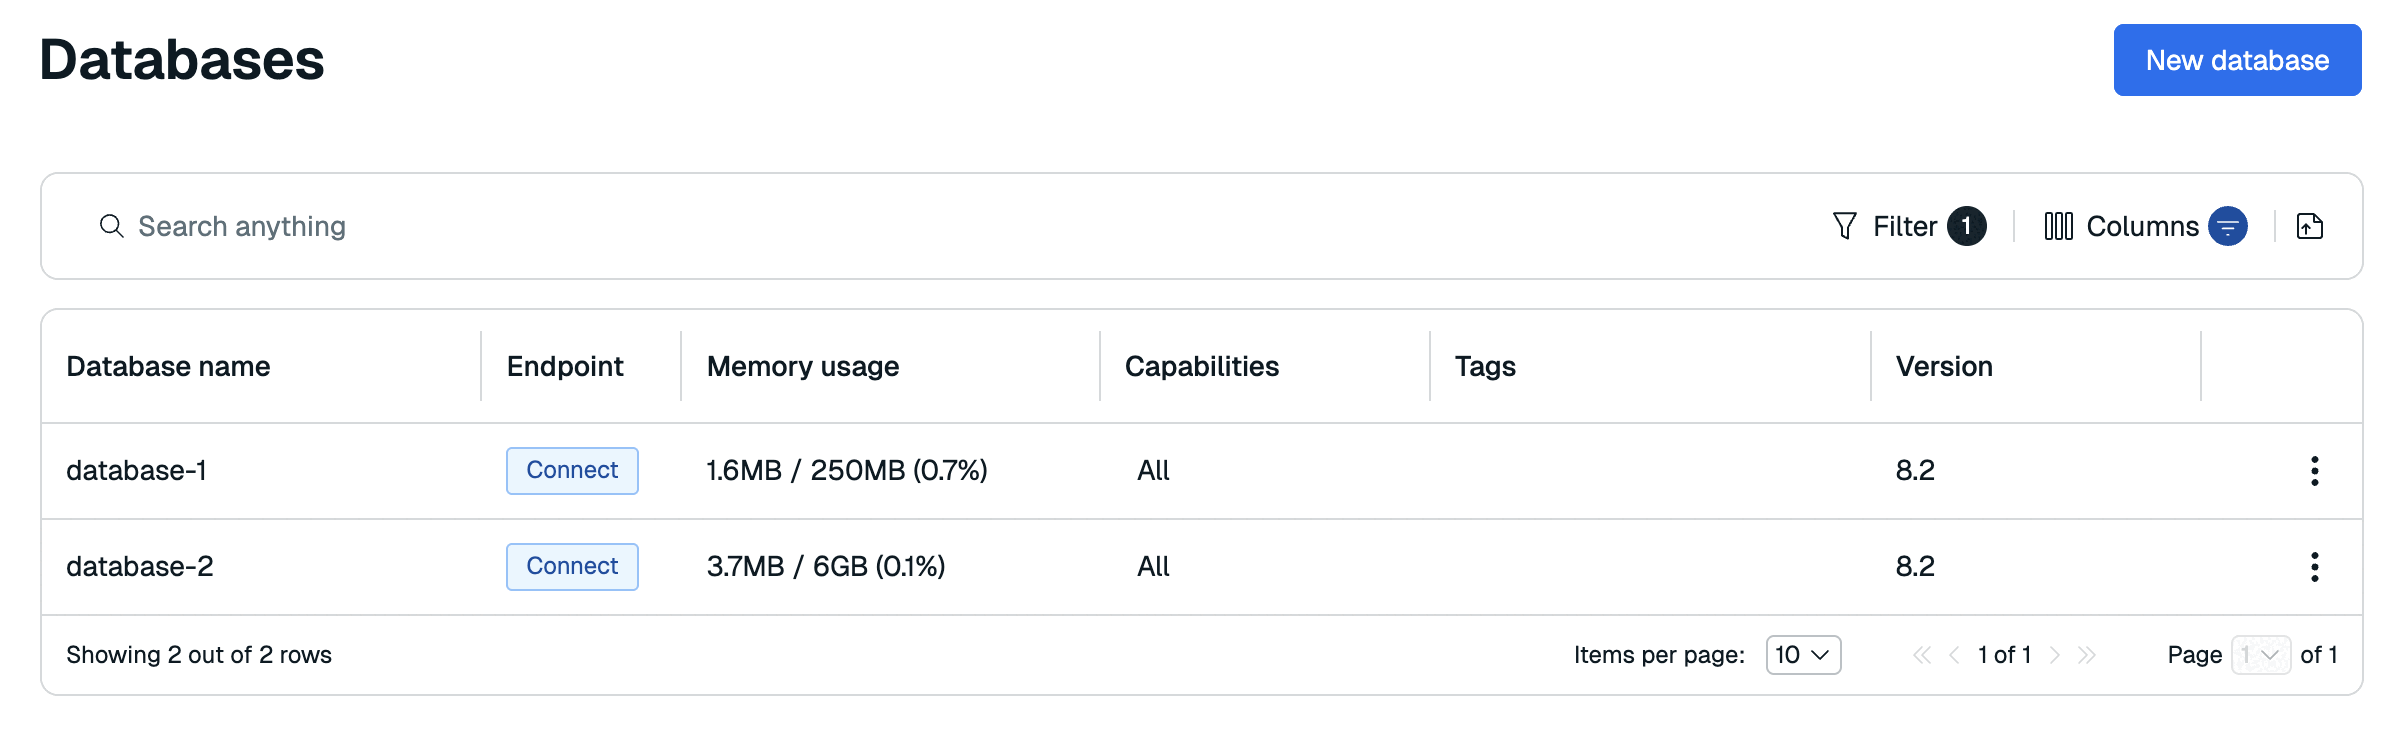Open the Page number selector dropdown
Screen dimensions: 2400x740
pyautogui.click(x=2259, y=654)
